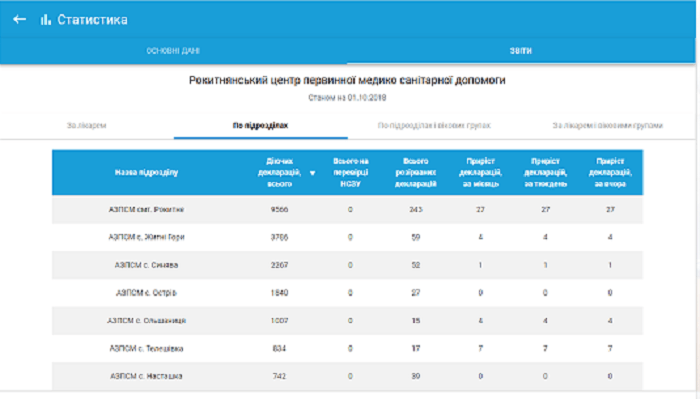The height and width of the screenshot is (399, 700).
Task: Select row АЗПСМ с. Житні Гори
Action: point(347,237)
